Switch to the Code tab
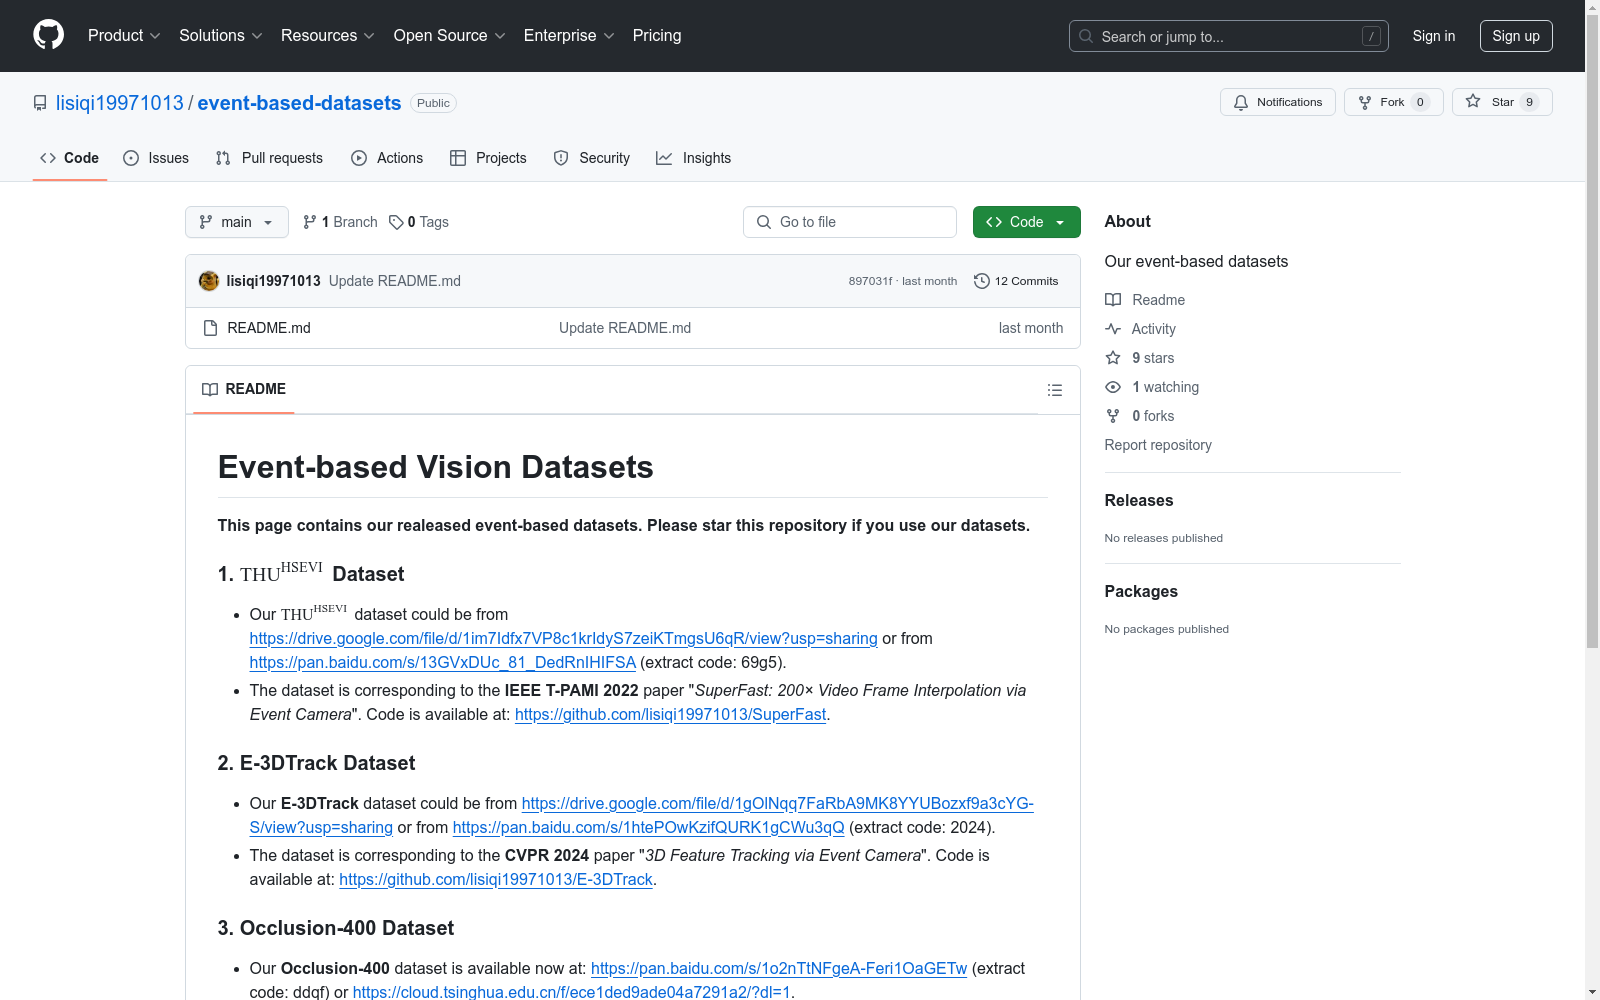Image resolution: width=1600 pixels, height=1000 pixels. [x=69, y=158]
